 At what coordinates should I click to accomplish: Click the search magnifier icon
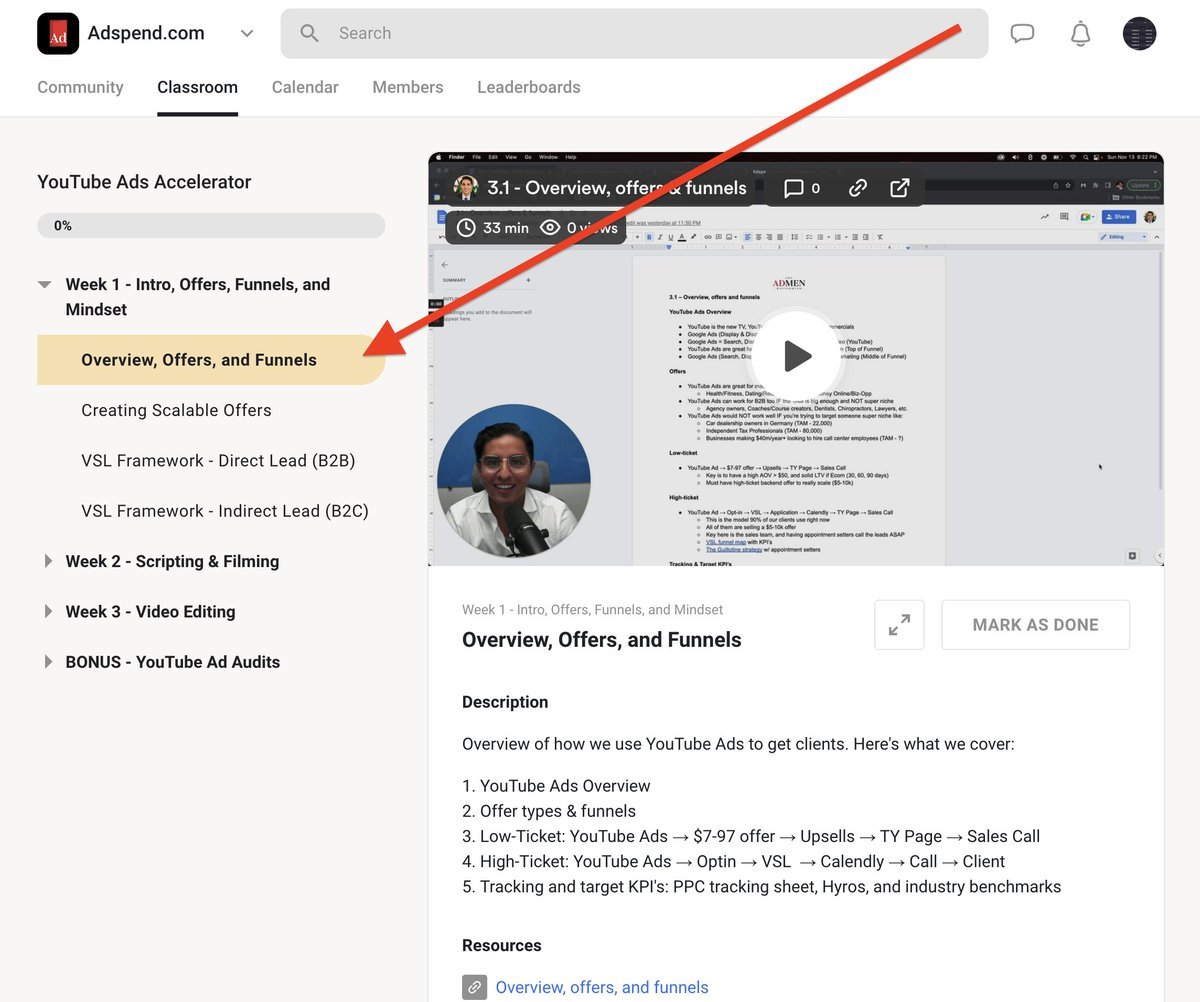310,33
